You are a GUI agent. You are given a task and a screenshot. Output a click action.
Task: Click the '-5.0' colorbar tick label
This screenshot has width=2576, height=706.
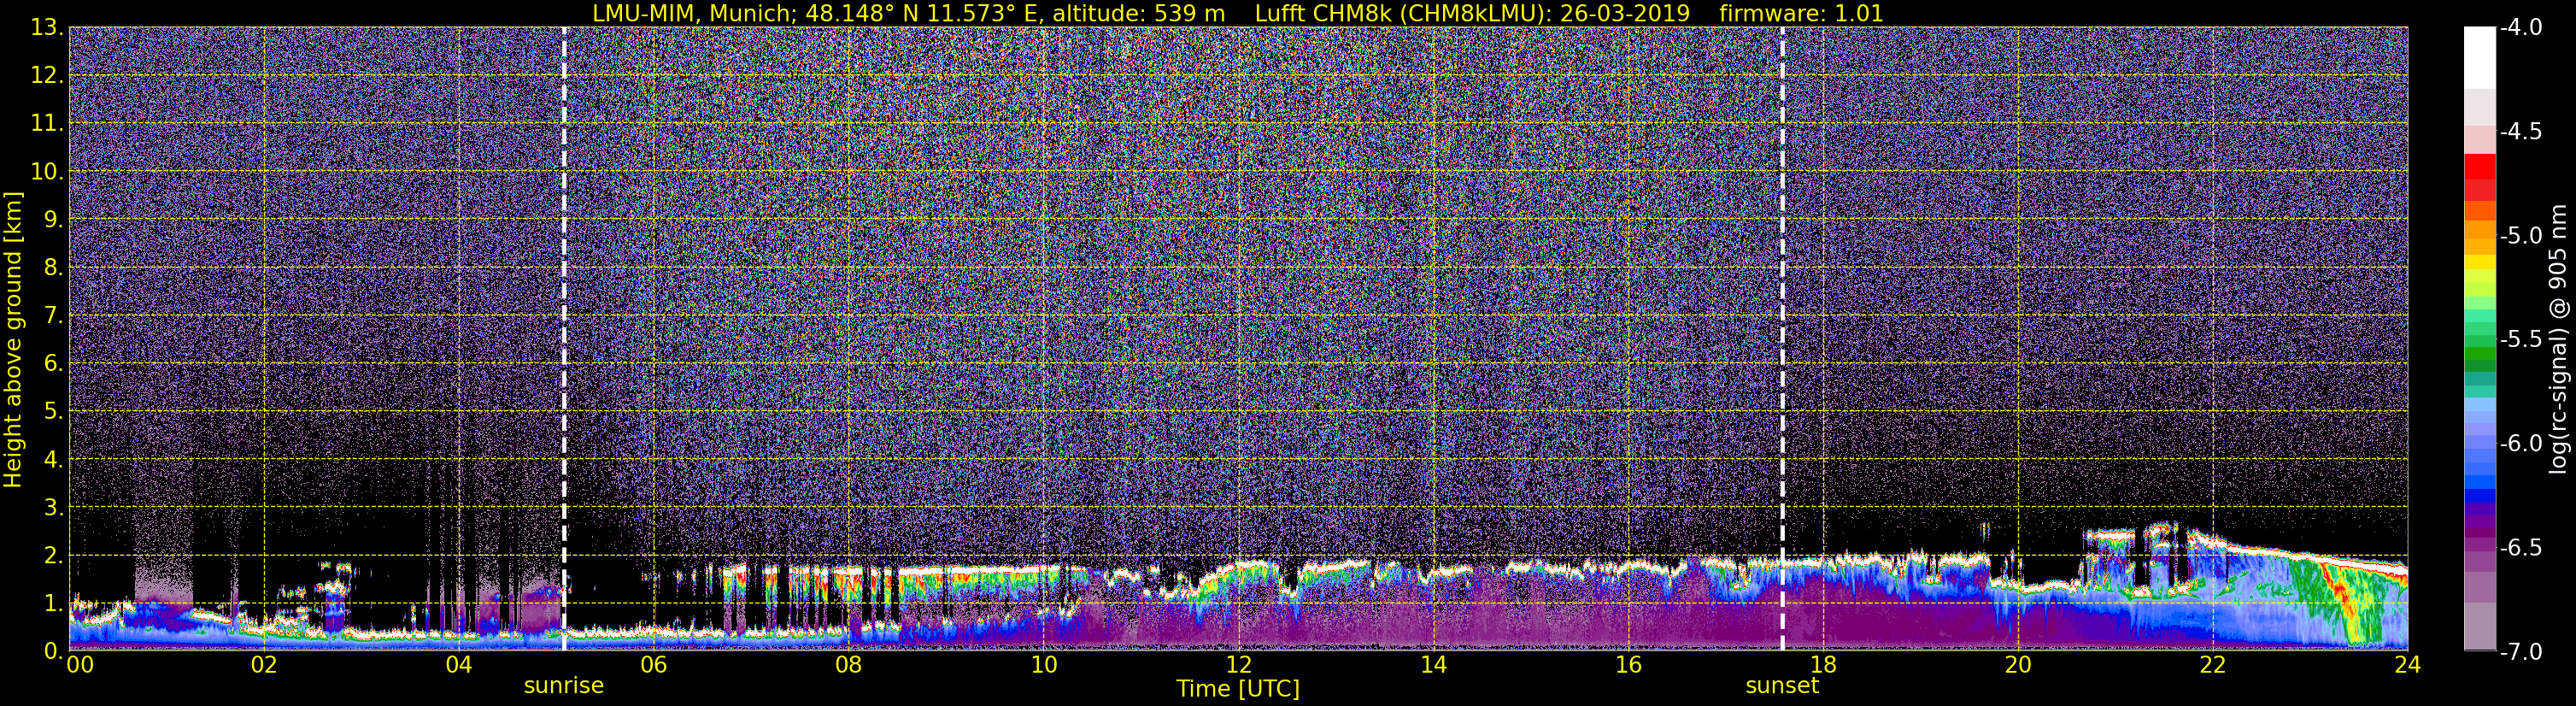pyautogui.click(x=2520, y=236)
